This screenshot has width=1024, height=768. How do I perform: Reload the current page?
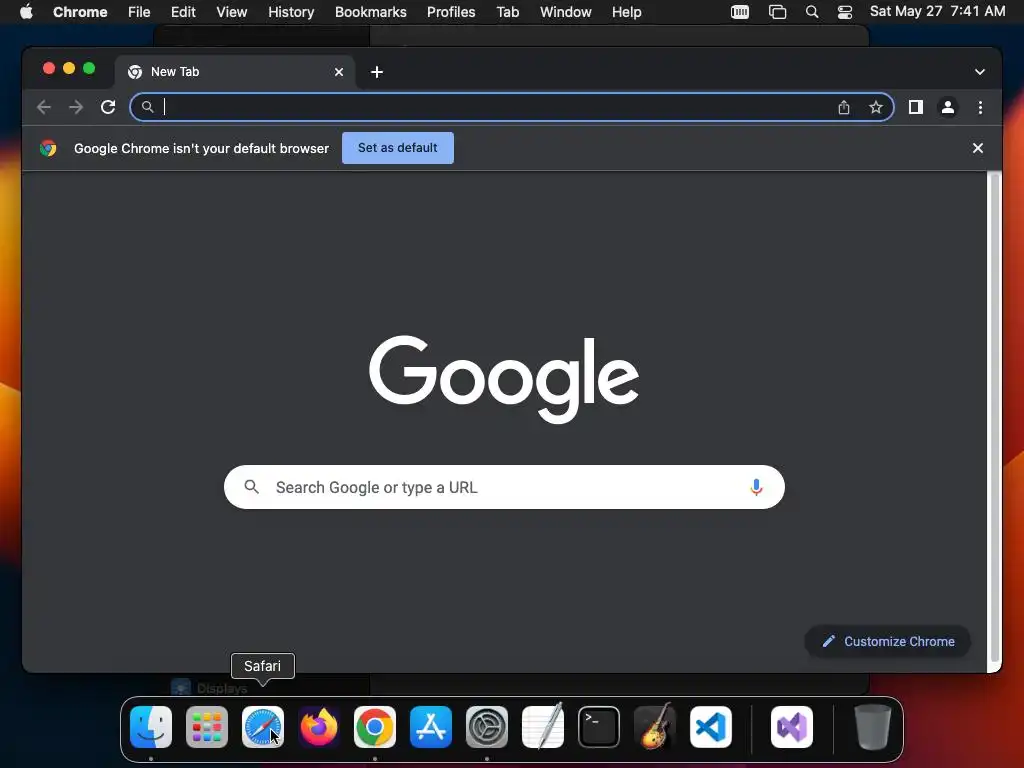(108, 107)
